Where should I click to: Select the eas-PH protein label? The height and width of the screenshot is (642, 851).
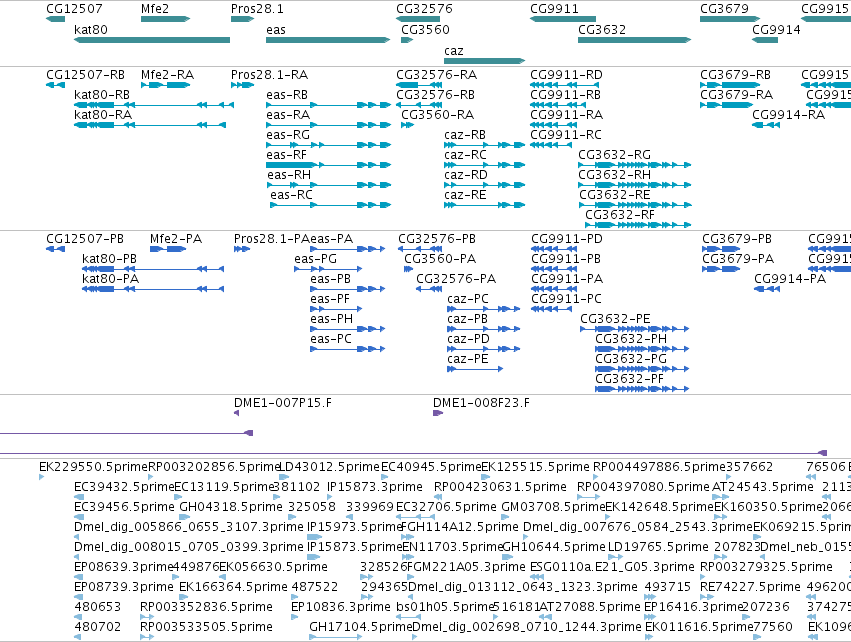(332, 319)
